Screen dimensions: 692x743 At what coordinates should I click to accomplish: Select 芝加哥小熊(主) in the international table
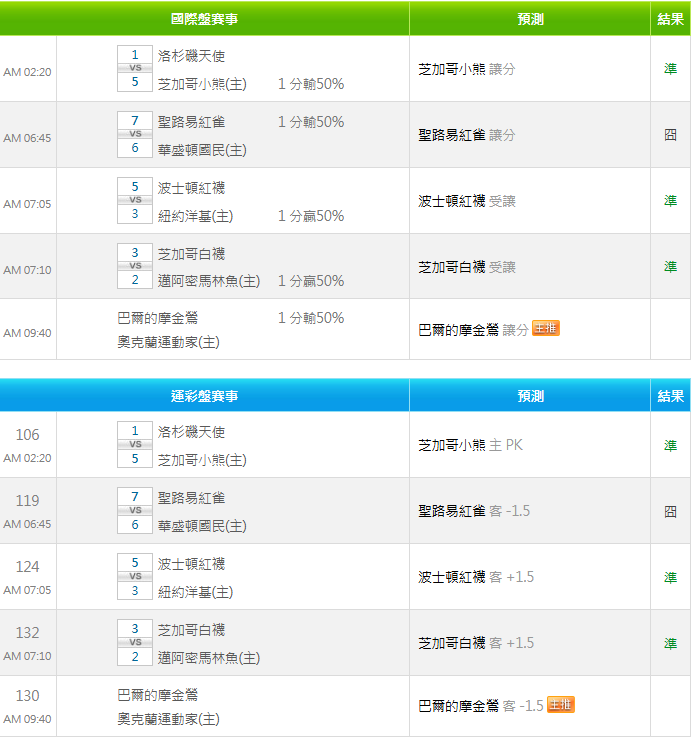coord(202,84)
